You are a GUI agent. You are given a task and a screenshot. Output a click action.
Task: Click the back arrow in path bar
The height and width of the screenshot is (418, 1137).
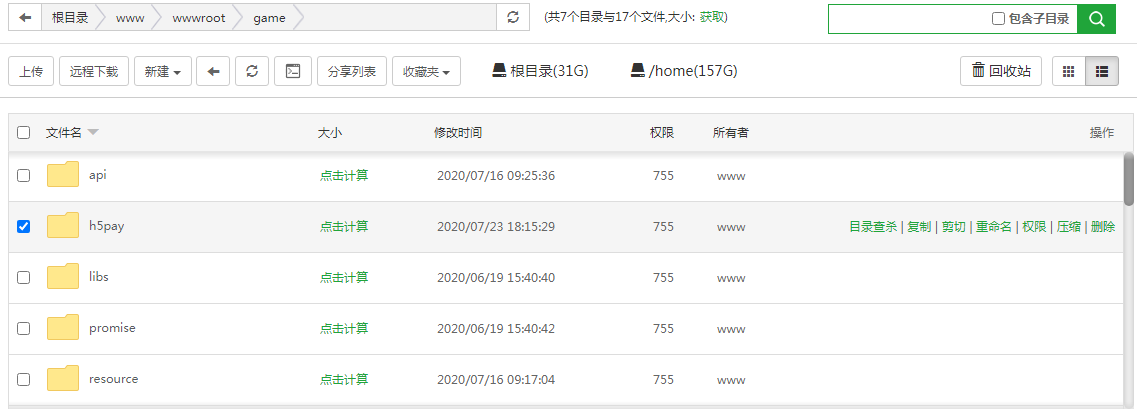coord(25,18)
